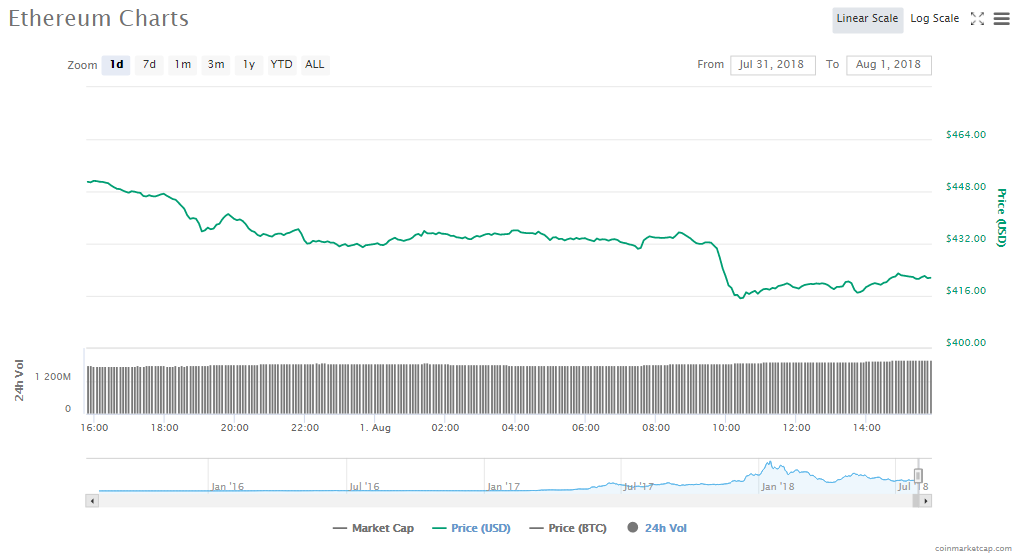The image size is (1022, 559).
Task: Click the fullscreen expand icon
Action: pyautogui.click(x=978, y=19)
